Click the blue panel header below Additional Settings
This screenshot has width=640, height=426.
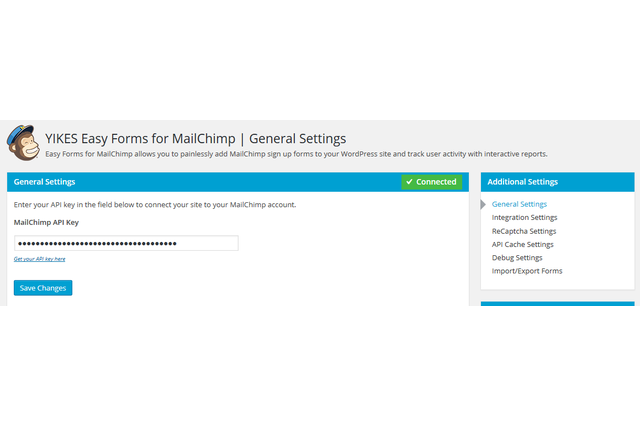(x=557, y=303)
